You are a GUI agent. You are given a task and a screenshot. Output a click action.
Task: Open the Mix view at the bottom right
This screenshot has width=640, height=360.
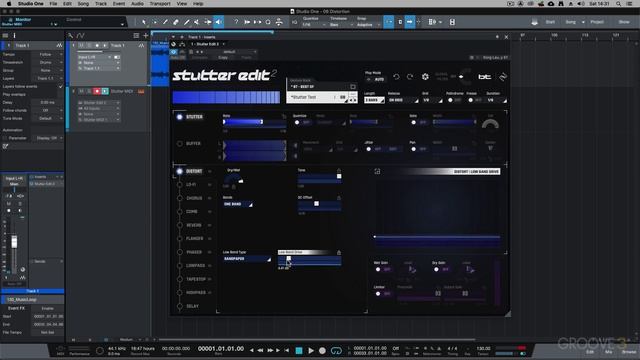[x=609, y=352]
